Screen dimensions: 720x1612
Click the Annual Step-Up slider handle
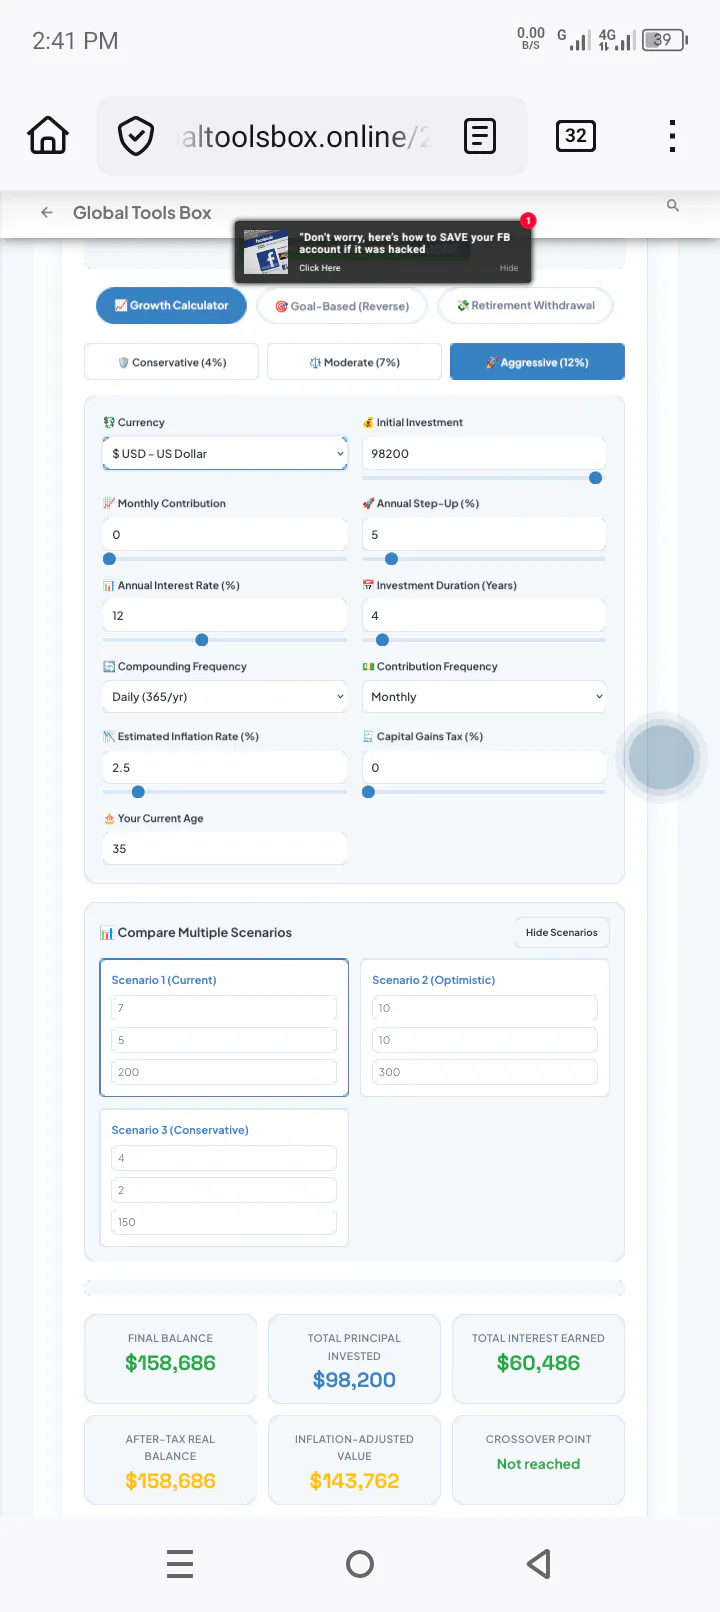tap(391, 559)
